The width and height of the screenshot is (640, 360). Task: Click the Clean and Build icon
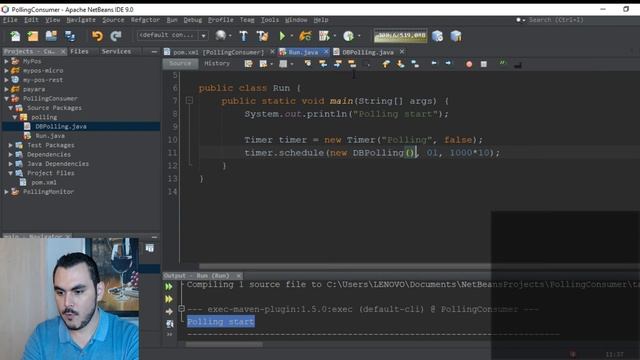(262, 36)
